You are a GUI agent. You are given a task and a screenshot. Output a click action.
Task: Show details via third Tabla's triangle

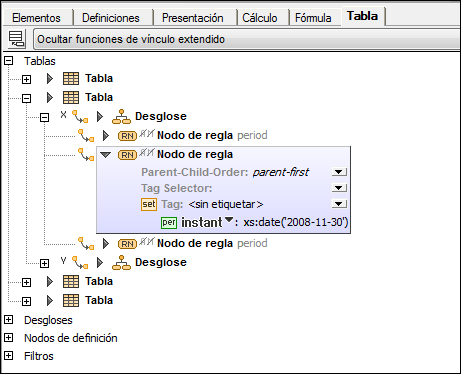point(50,281)
